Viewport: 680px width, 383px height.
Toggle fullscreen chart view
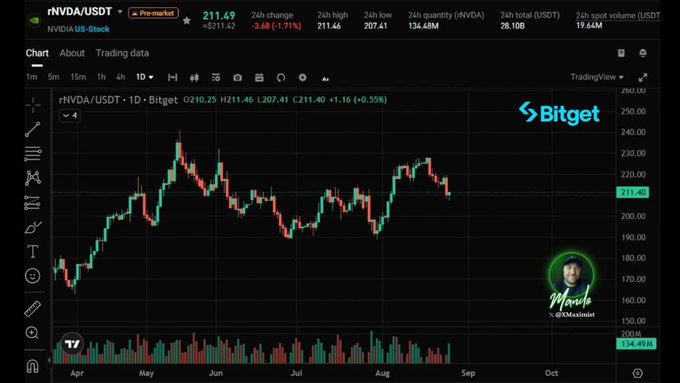(x=643, y=78)
